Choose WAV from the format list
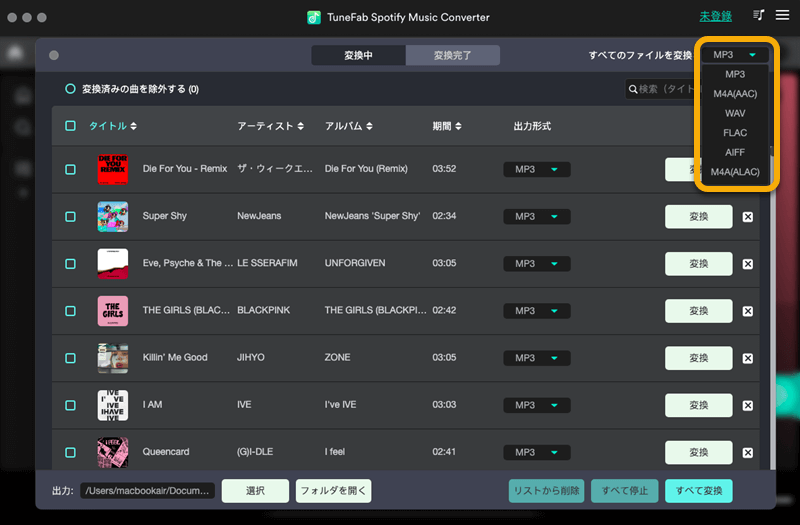Screen dimensions: 800x525 pos(735,113)
